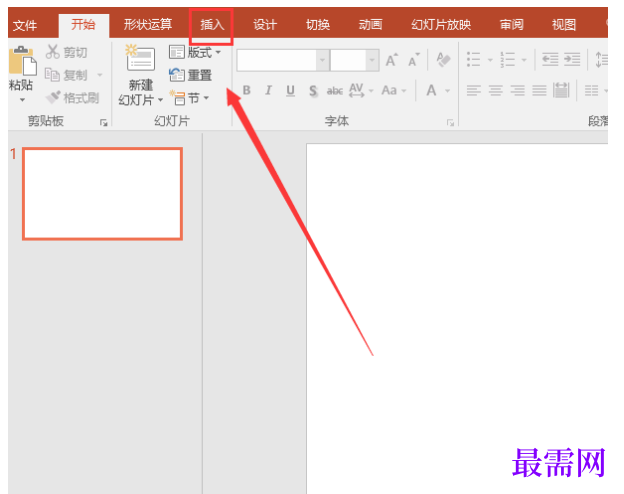Viewport: 624px width, 494px height.
Task: Expand the numbering dropdown arrow
Action: [x=524, y=60]
